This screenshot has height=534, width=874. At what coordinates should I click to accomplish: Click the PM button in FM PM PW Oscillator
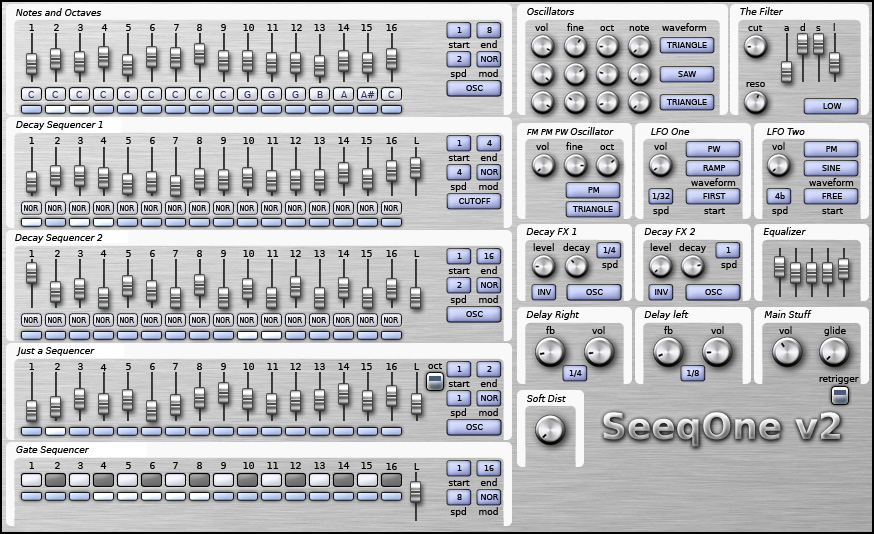click(593, 191)
